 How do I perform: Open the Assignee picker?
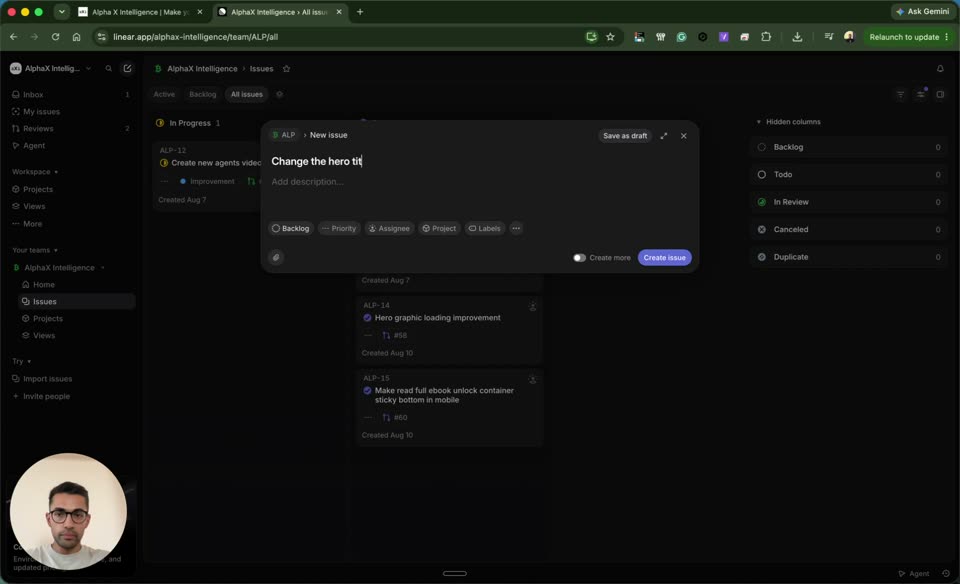pyautogui.click(x=389, y=228)
